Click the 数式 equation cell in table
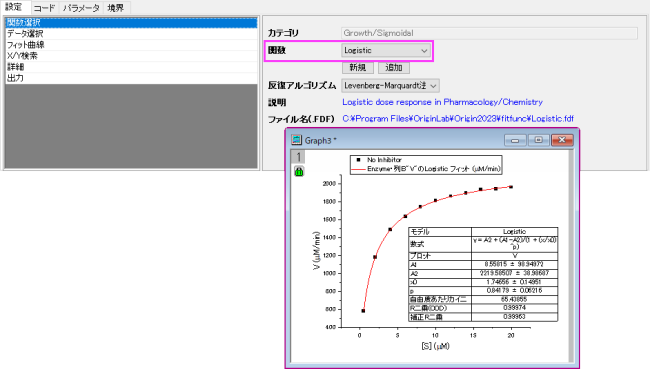650x369 pixels. pos(514,244)
